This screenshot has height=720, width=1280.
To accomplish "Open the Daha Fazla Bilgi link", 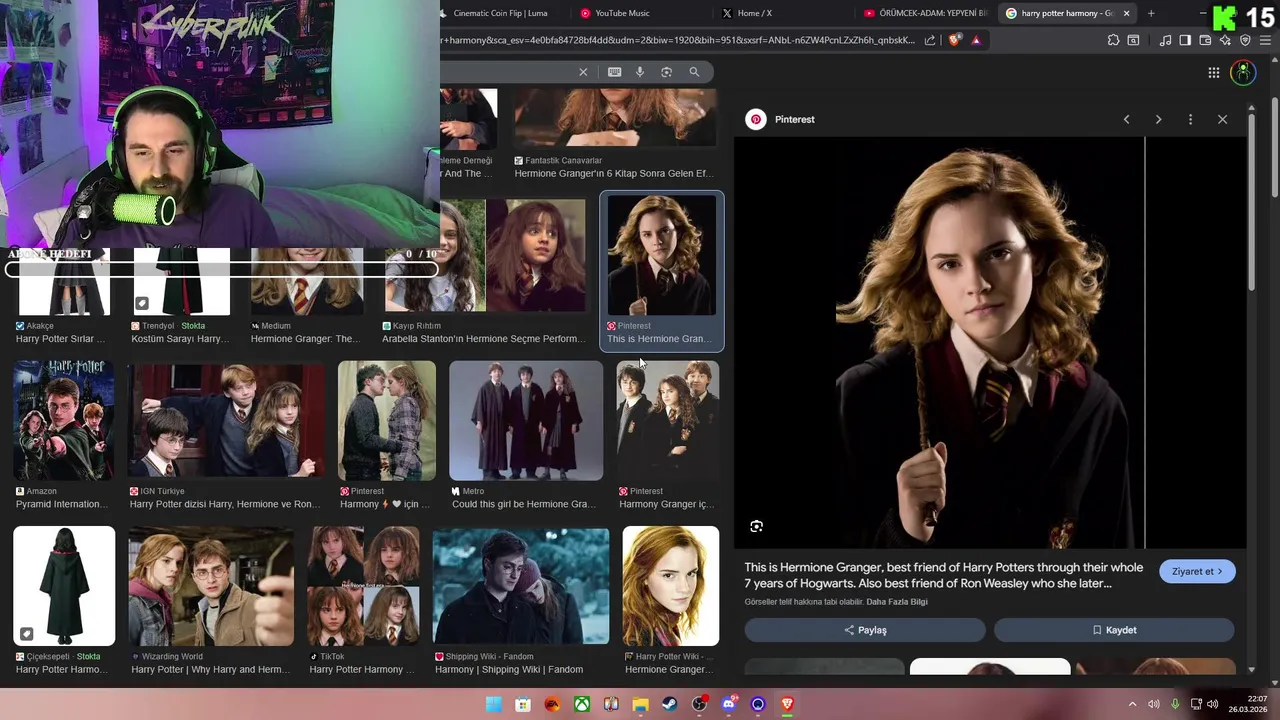I will coord(897,602).
